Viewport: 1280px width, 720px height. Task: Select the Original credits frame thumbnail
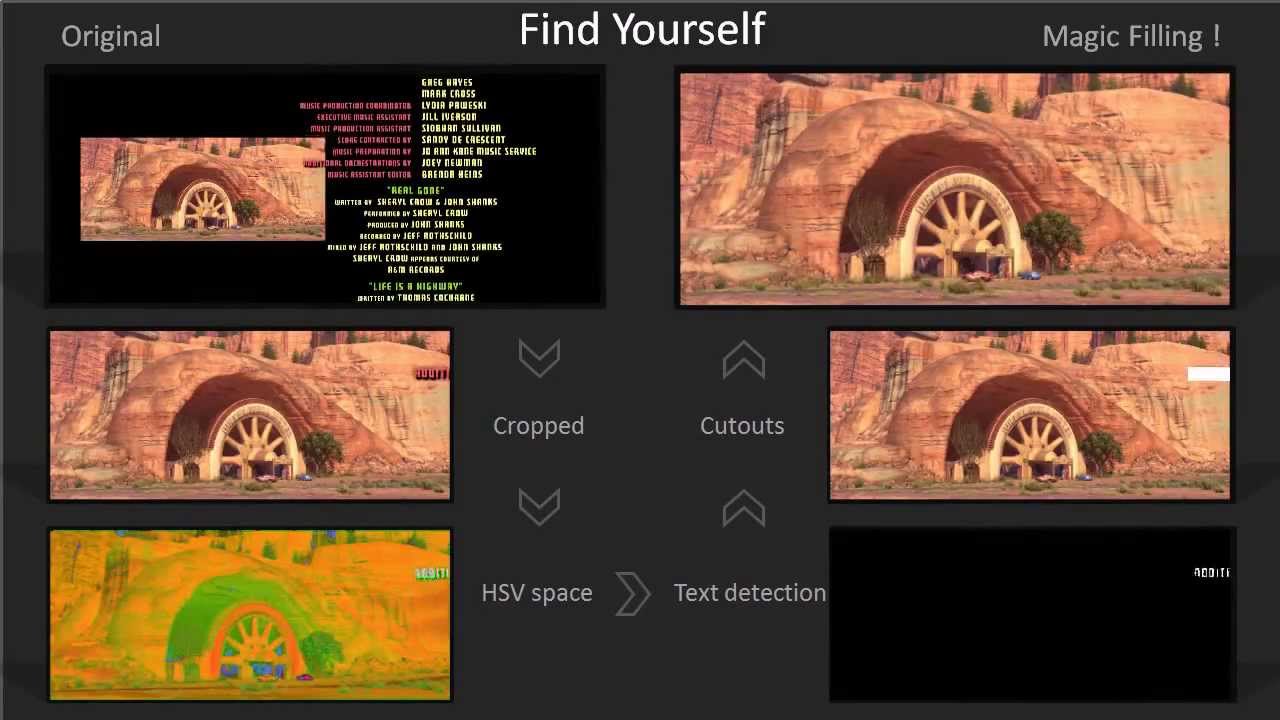326,187
